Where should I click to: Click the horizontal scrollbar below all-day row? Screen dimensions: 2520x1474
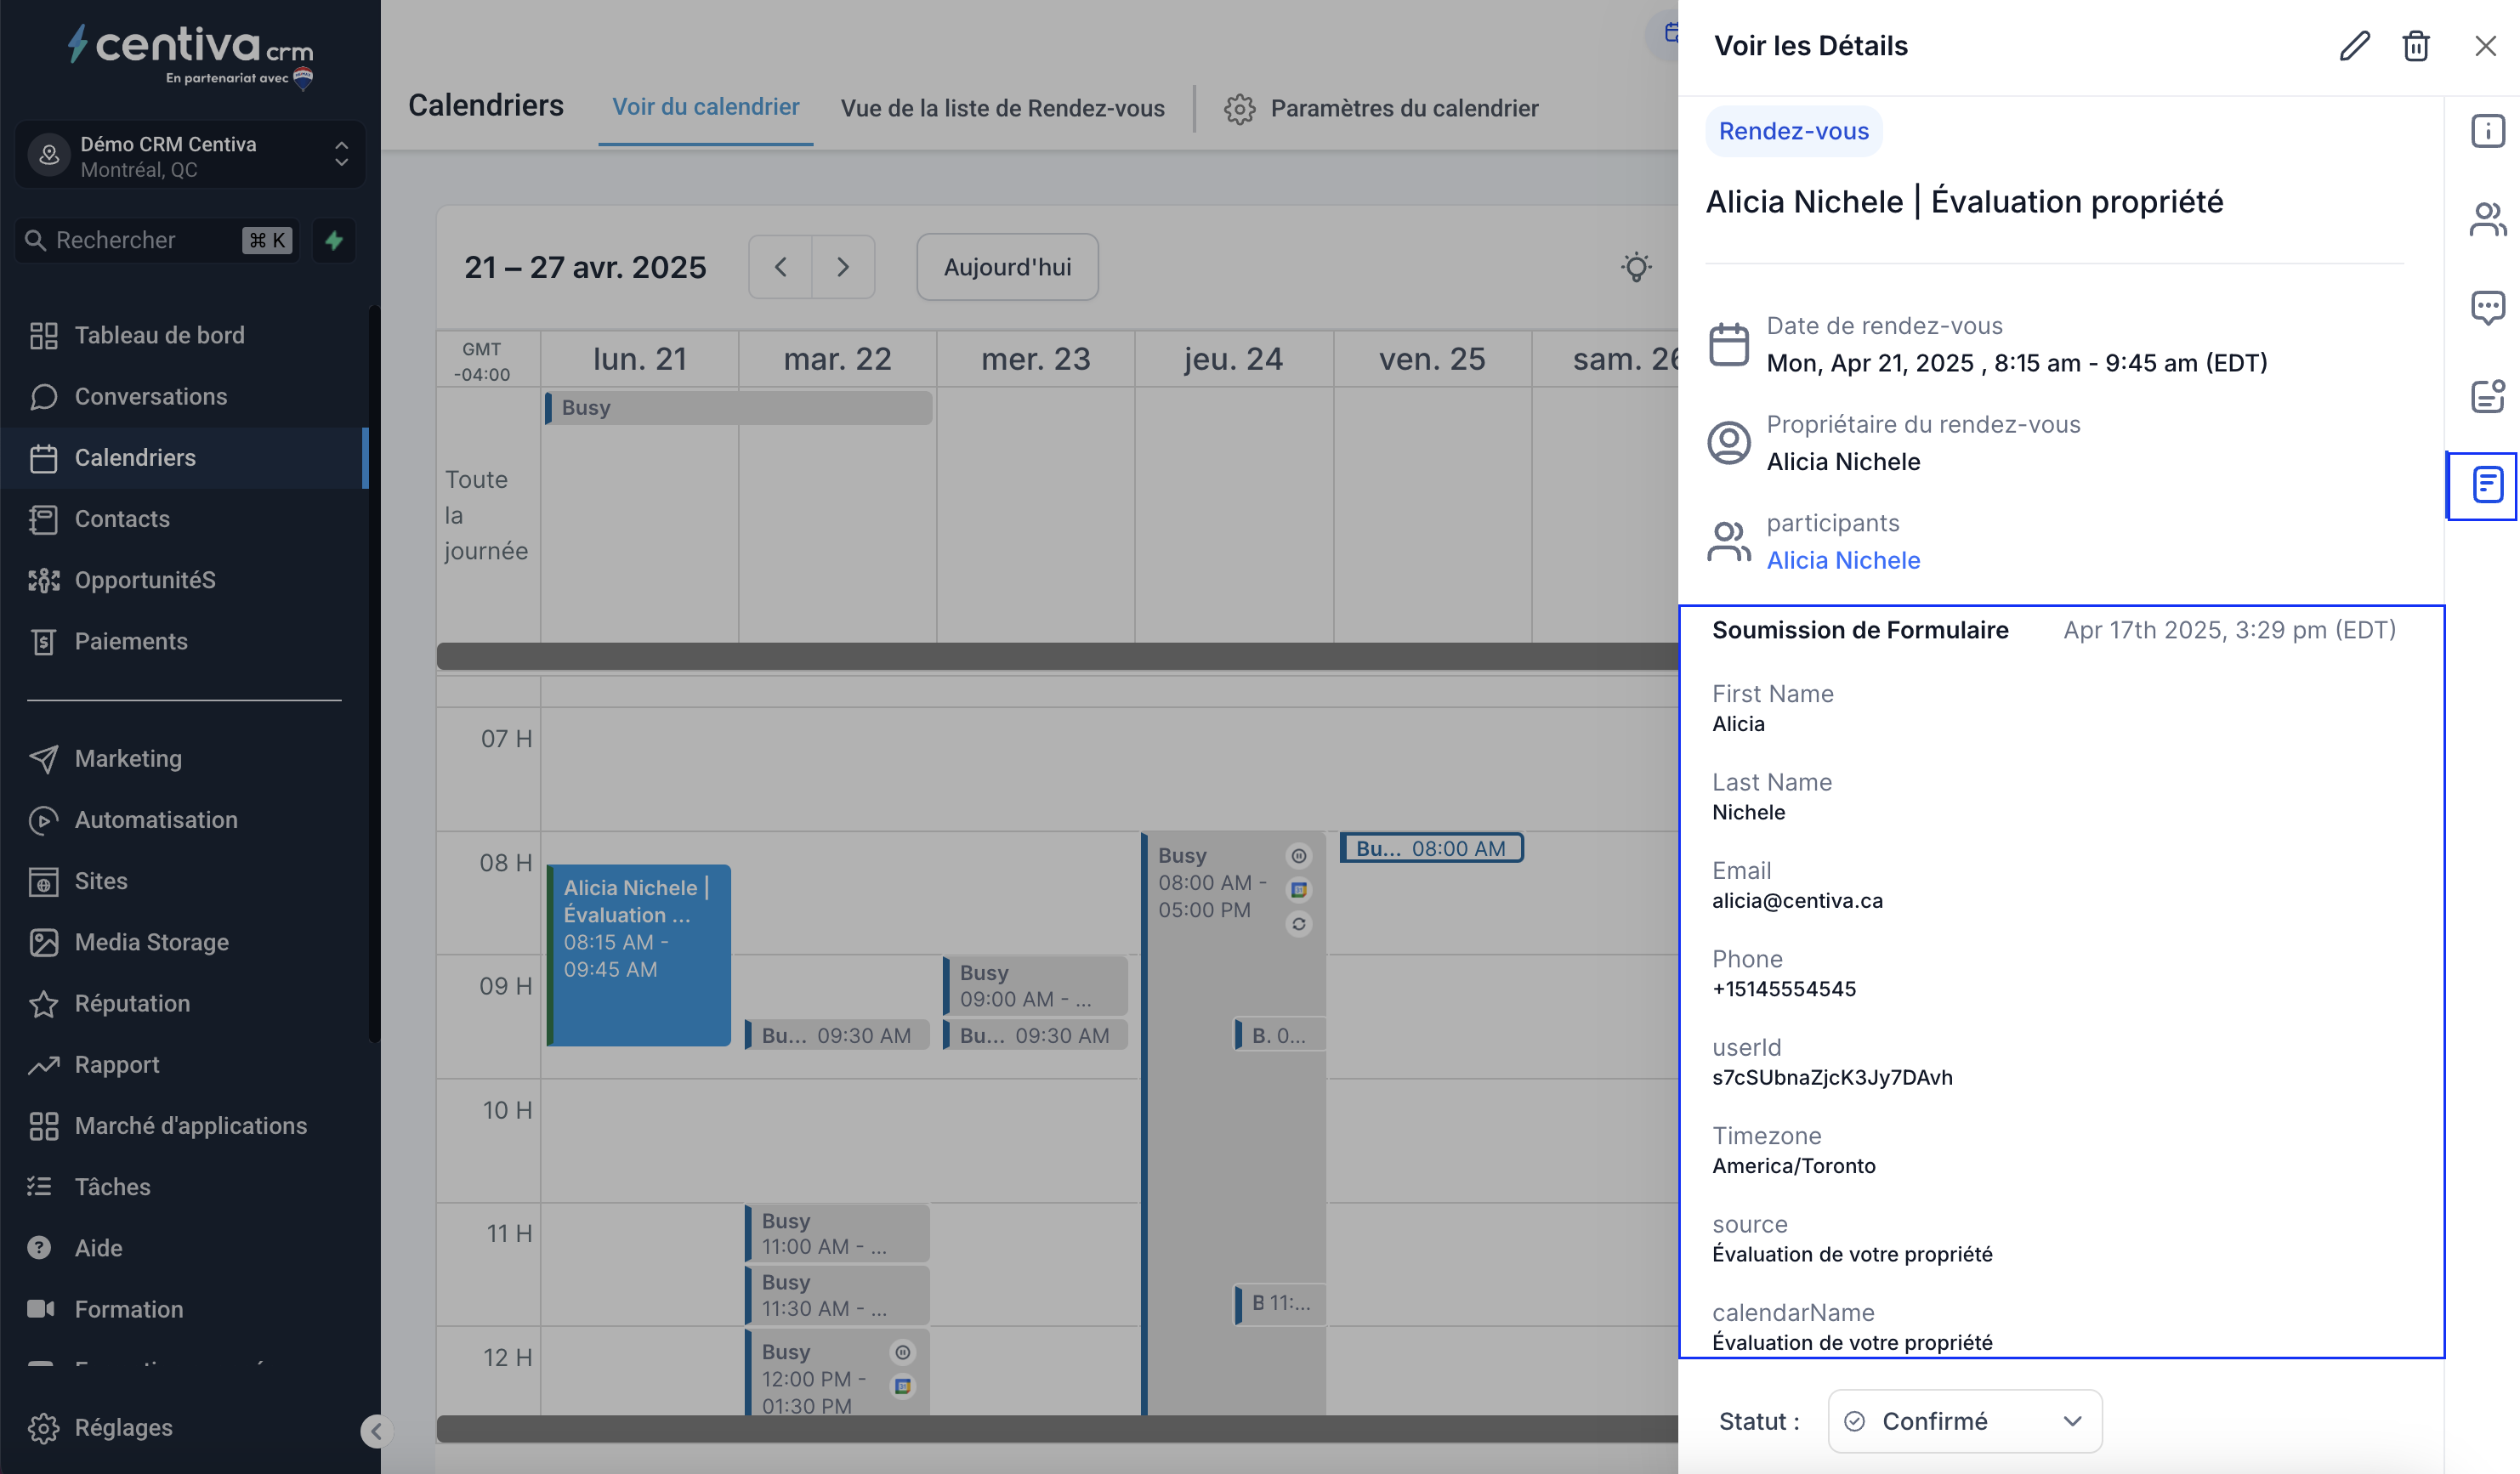[x=1056, y=656]
